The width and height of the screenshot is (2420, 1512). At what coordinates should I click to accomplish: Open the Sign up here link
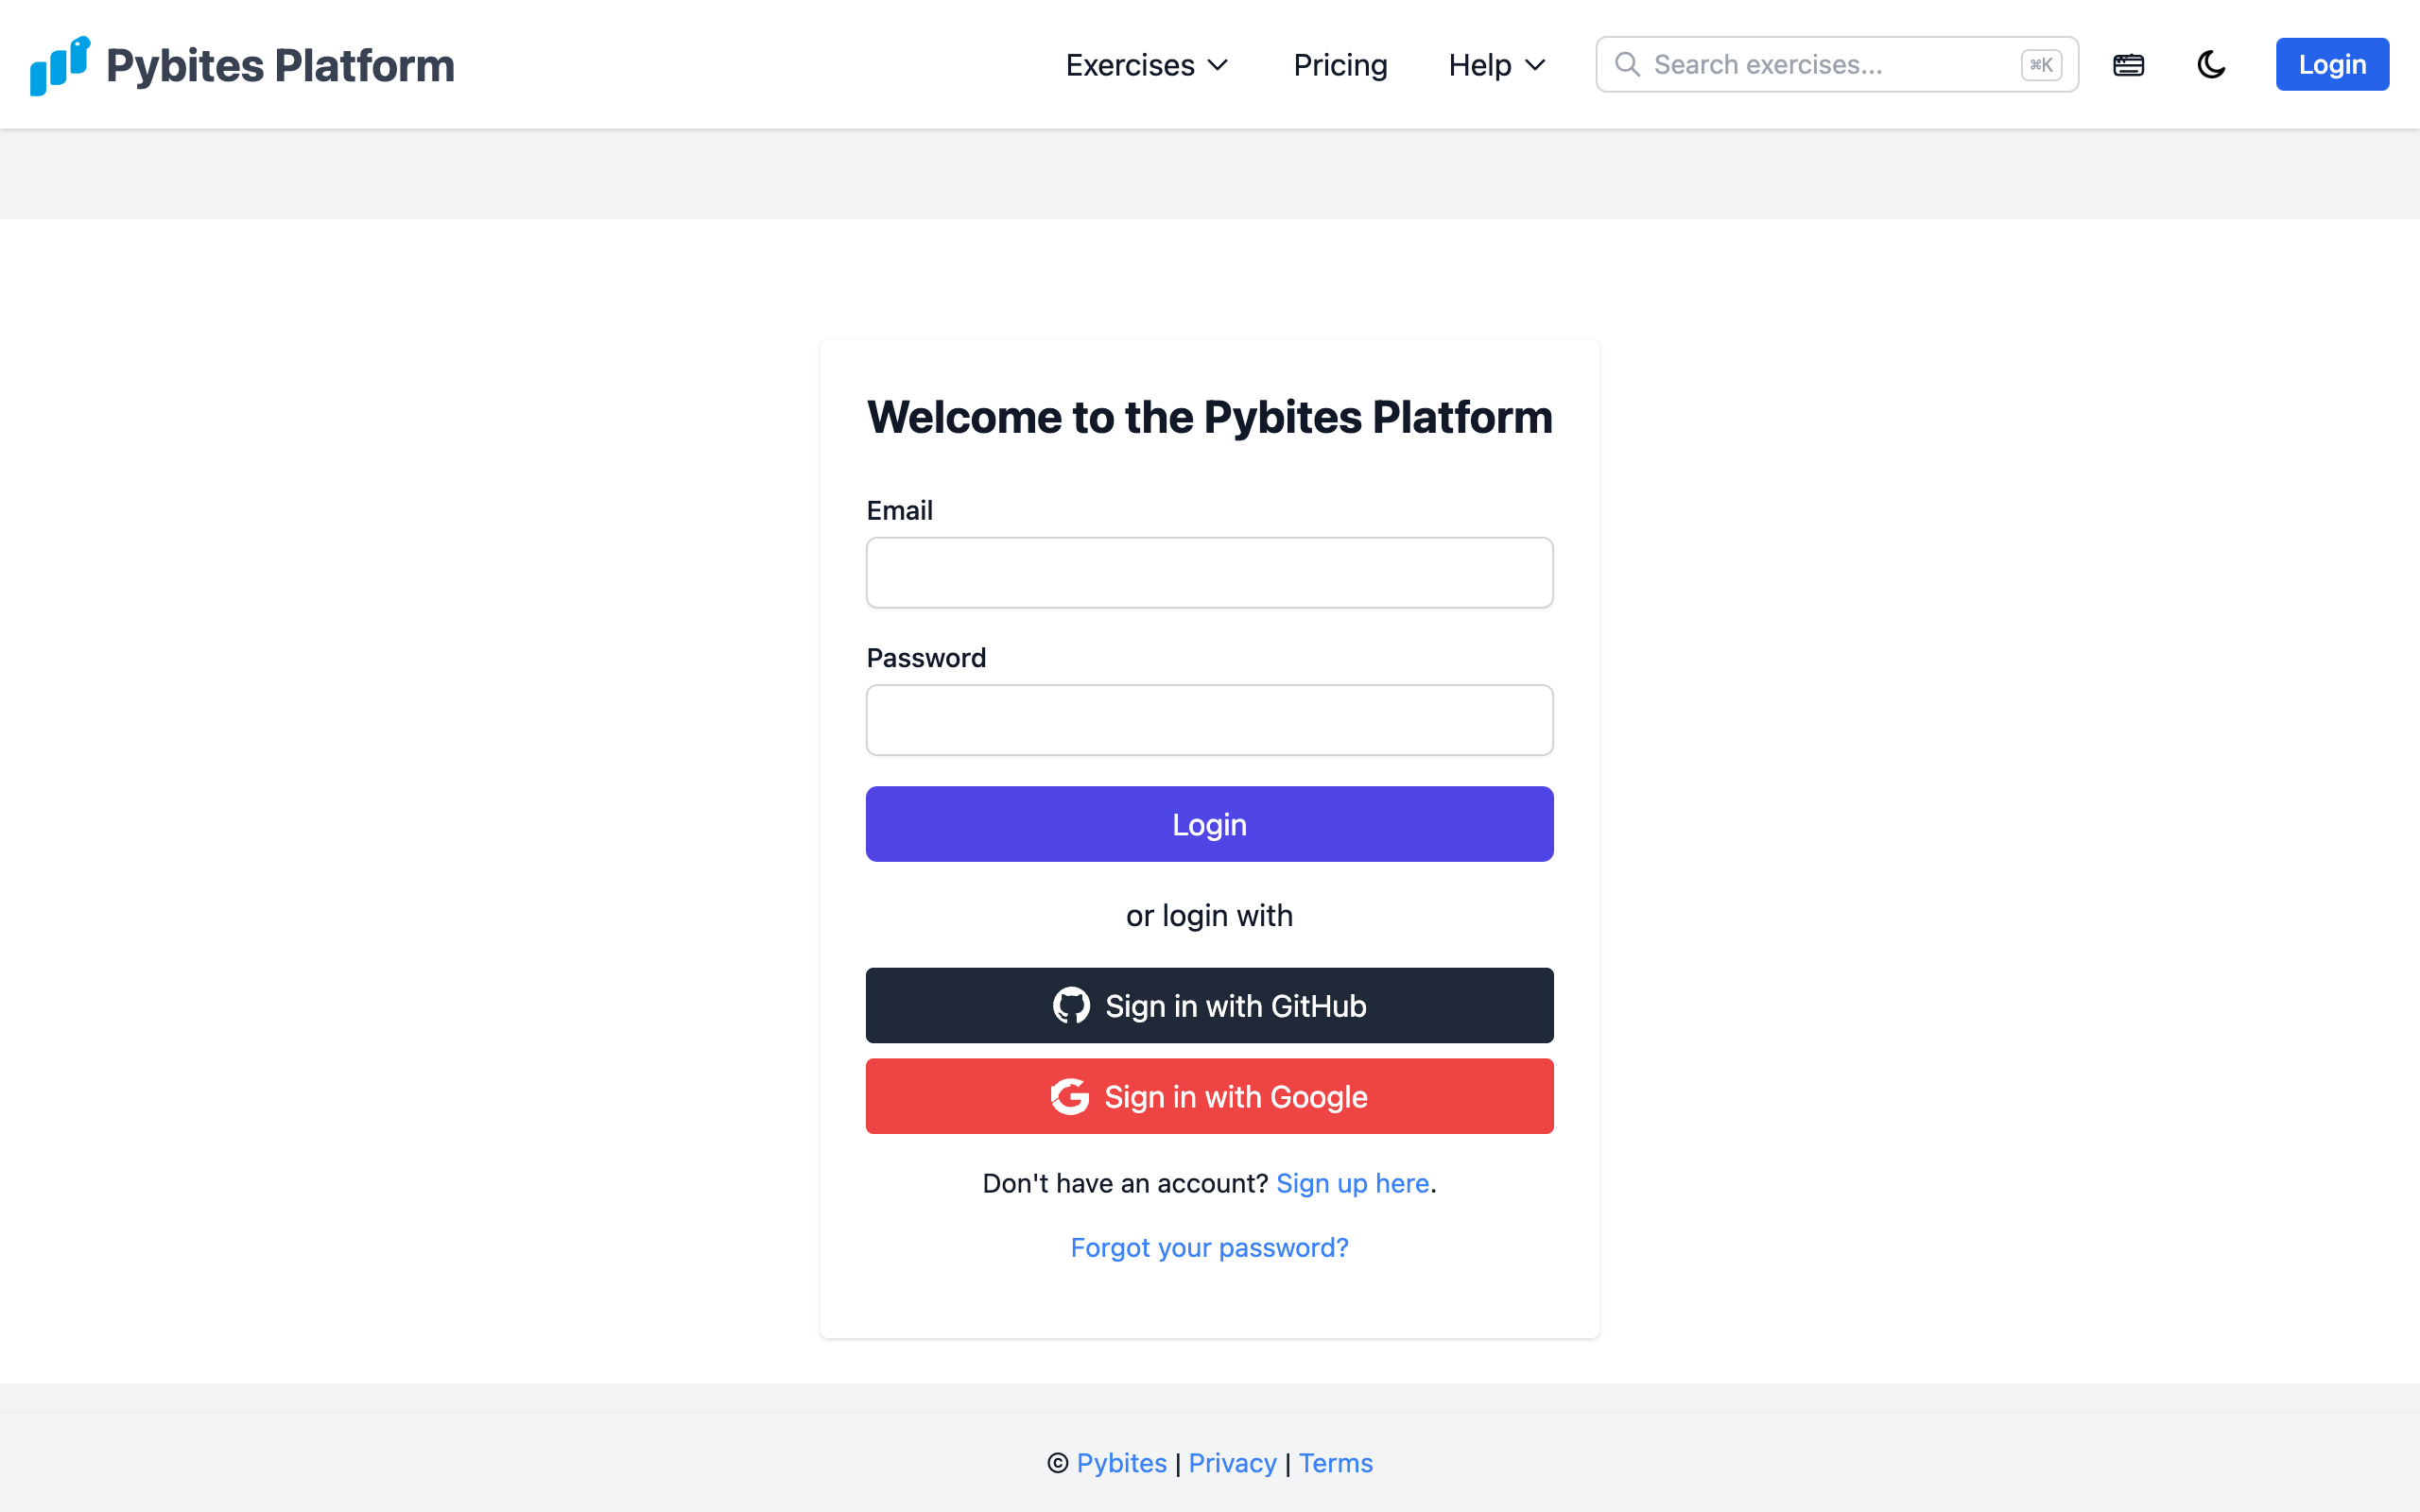pyautogui.click(x=1352, y=1183)
